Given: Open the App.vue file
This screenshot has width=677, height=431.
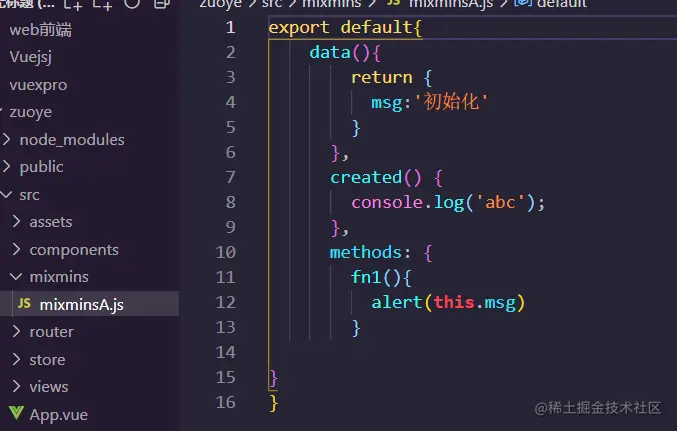Looking at the screenshot, I should [59, 415].
